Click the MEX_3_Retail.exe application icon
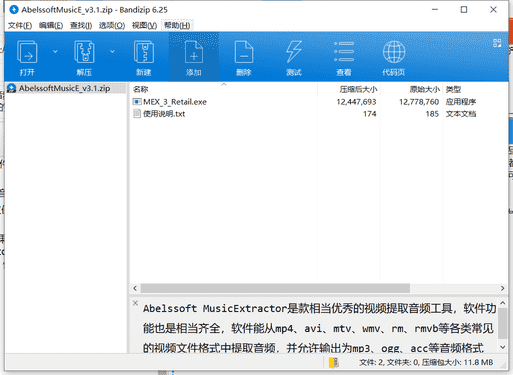This screenshot has width=513, height=375. point(137,102)
